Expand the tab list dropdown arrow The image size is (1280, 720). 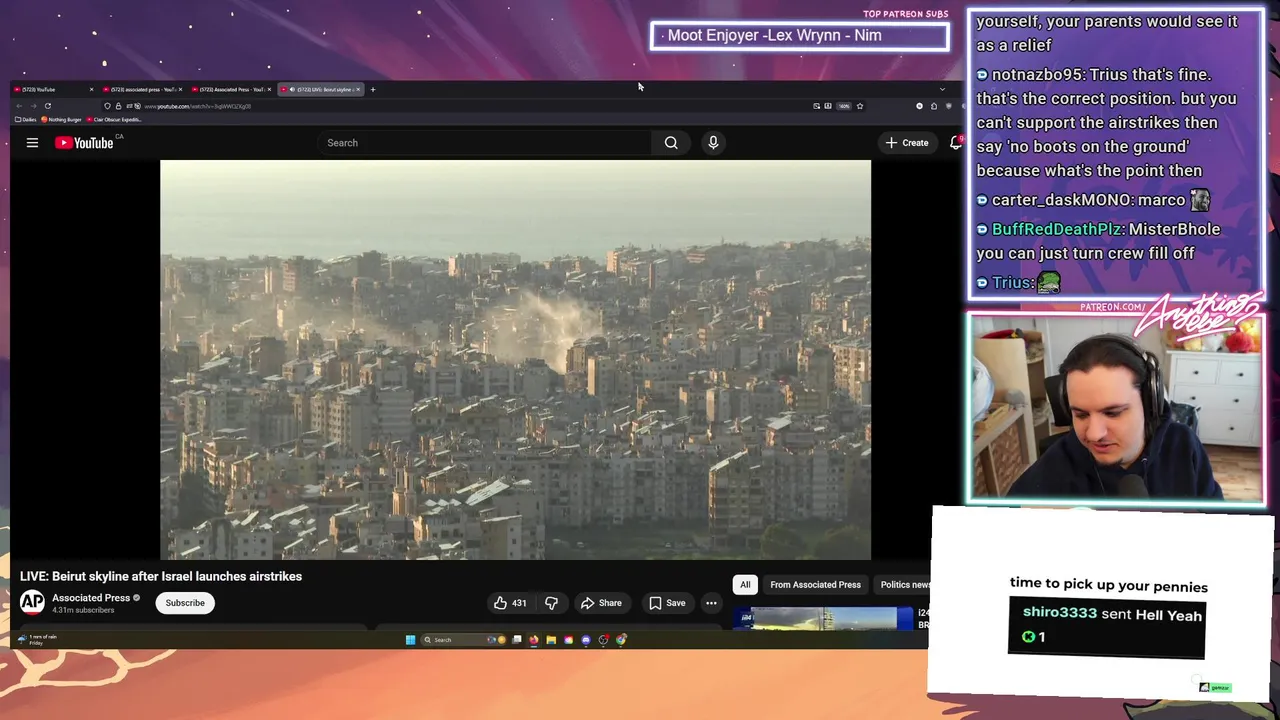[x=941, y=90]
